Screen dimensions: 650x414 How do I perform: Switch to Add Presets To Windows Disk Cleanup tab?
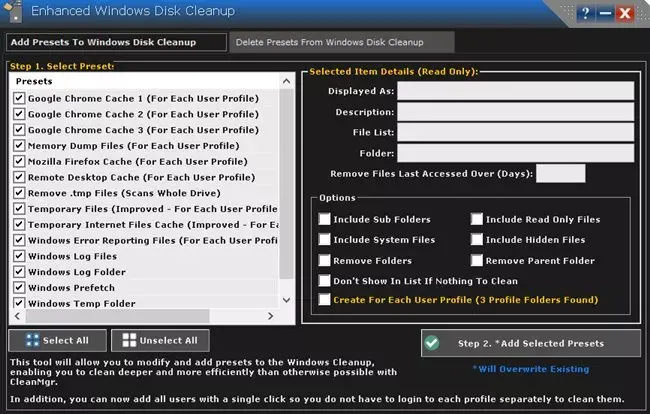pyautogui.click(x=116, y=42)
